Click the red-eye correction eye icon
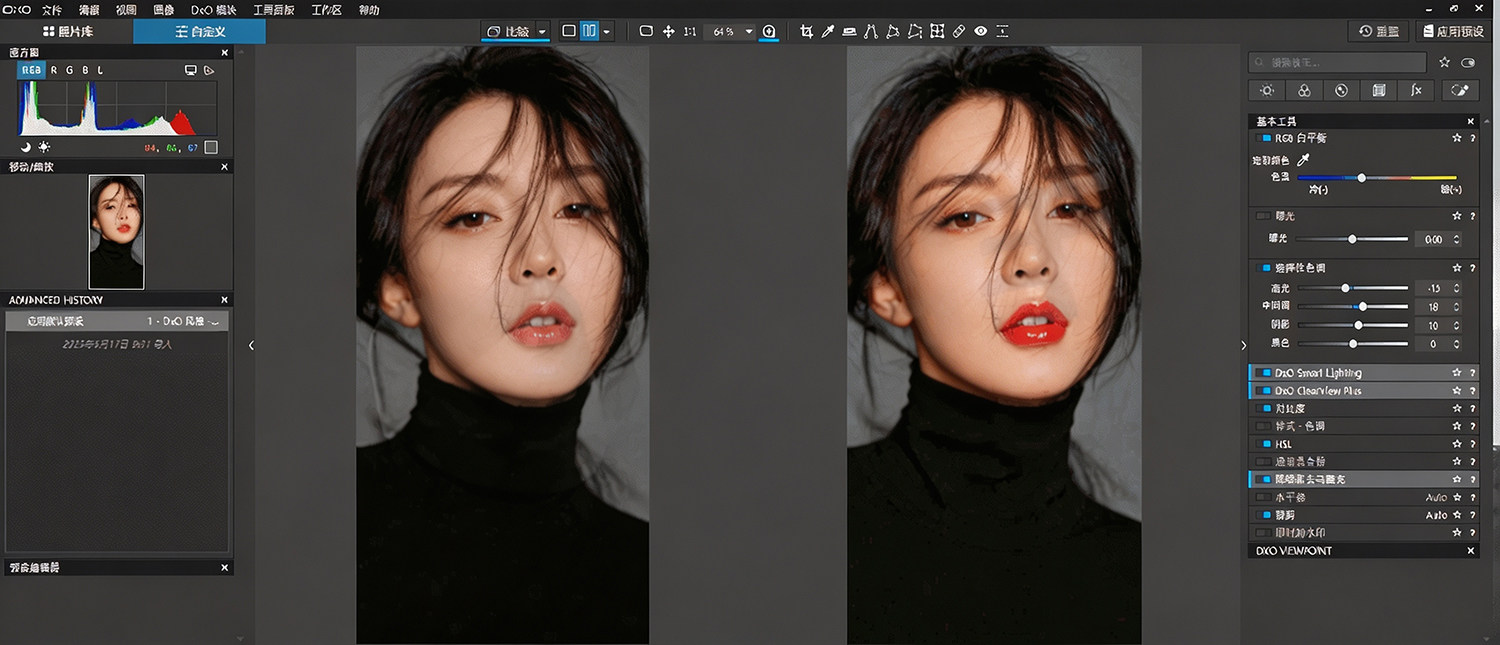Viewport: 1500px width, 645px height. pos(981,32)
